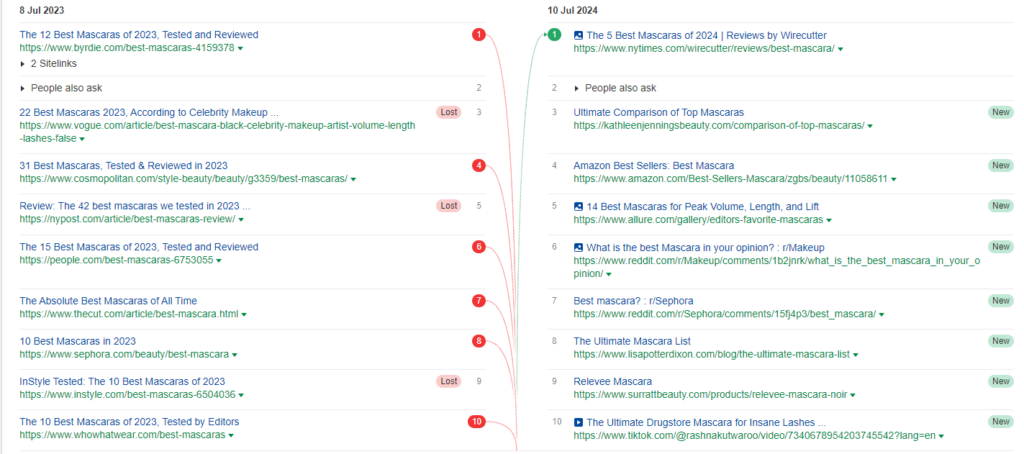Open The 12 Best Mascaras of 2023 link

click(x=139, y=35)
